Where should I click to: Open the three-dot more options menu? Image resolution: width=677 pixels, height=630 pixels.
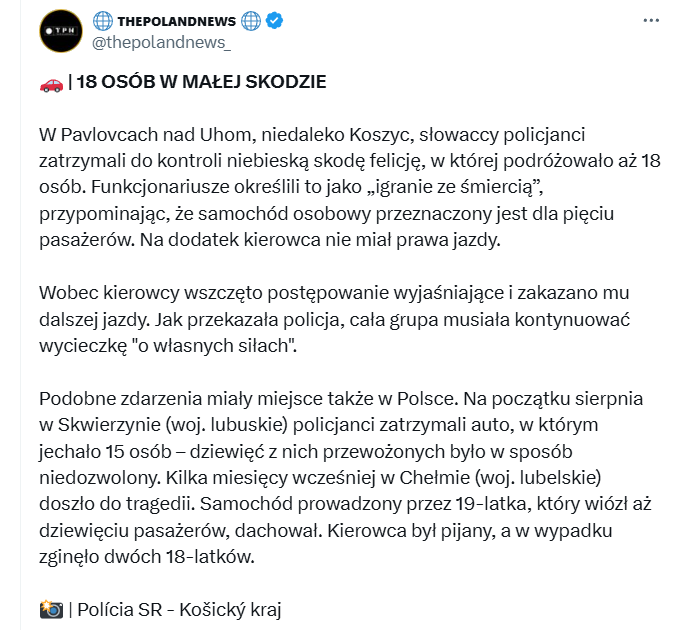tap(651, 20)
